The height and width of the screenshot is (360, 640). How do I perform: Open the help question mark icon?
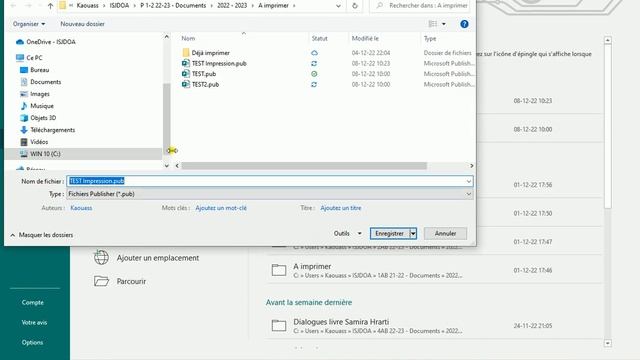click(464, 24)
